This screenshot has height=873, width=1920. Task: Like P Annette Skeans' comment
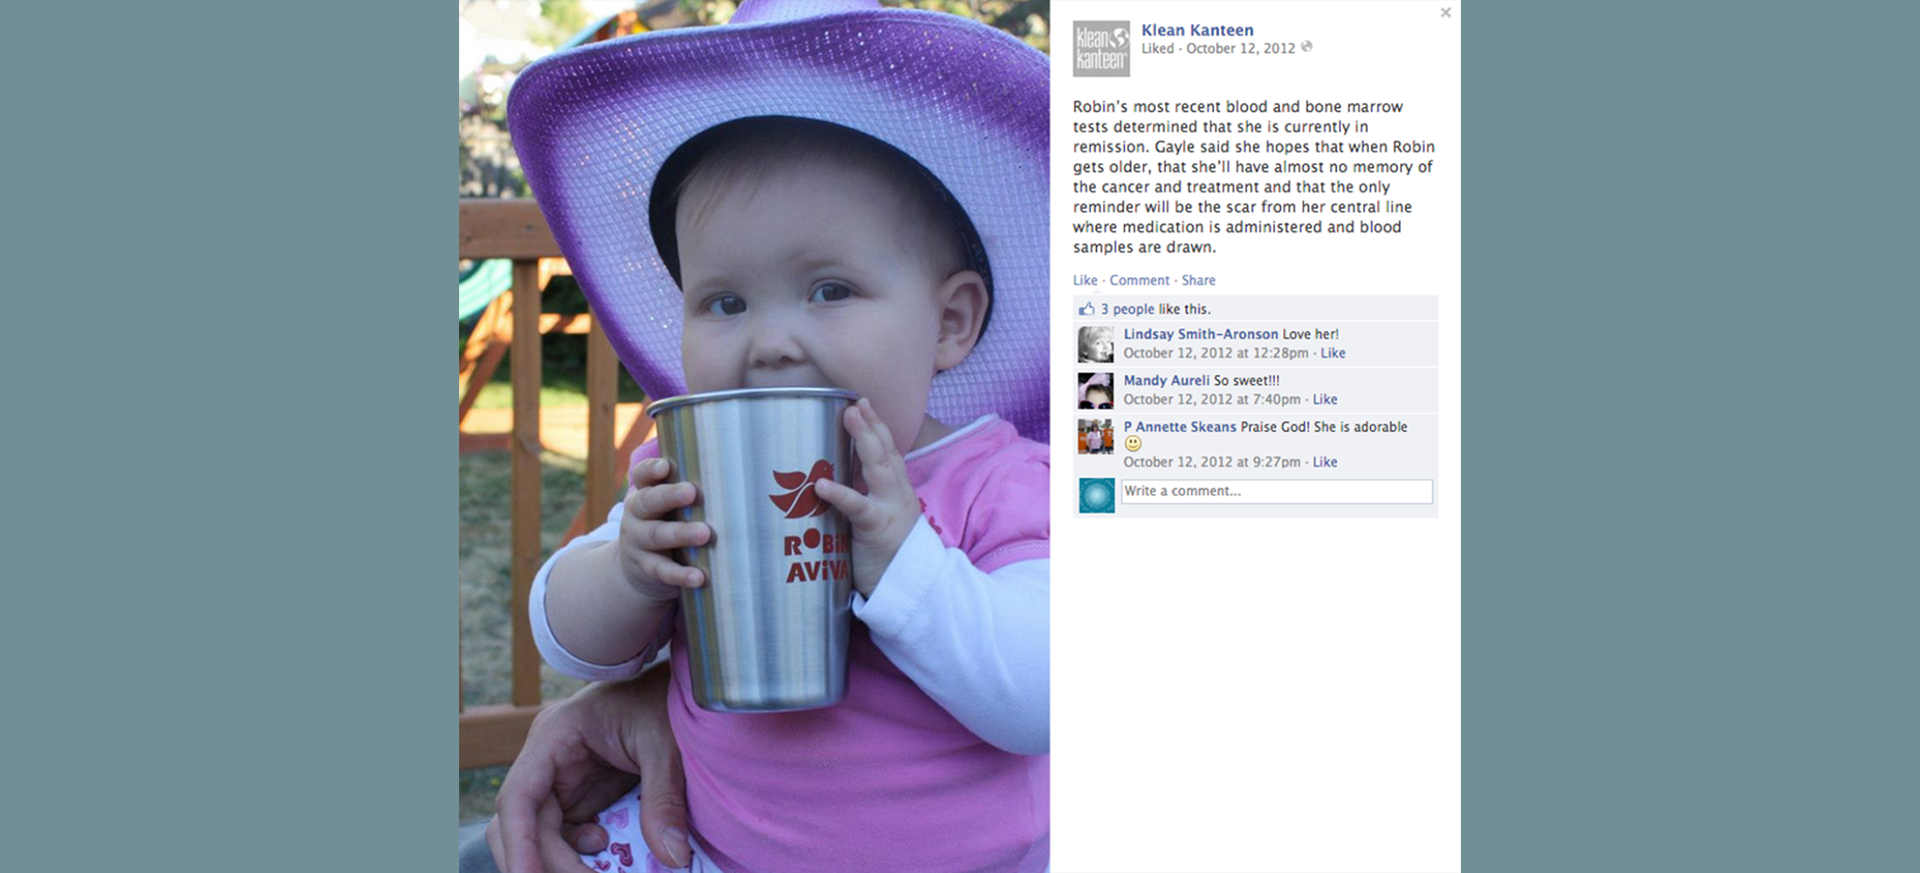(x=1324, y=462)
